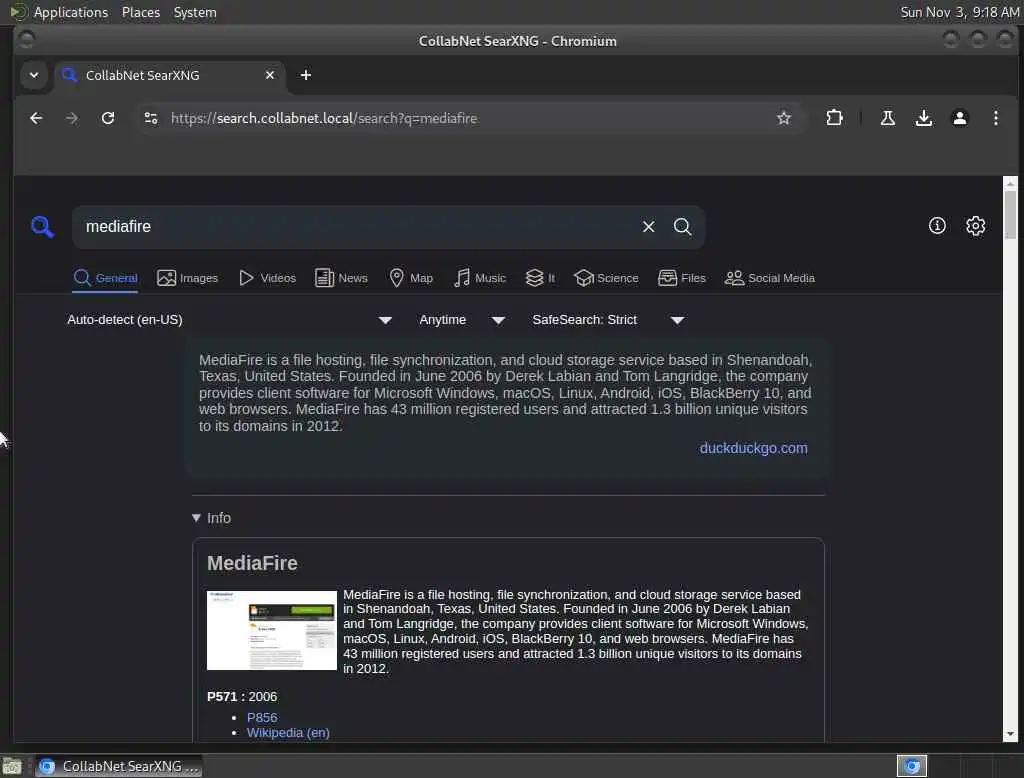1024x778 pixels.
Task: Switch to the Map category
Action: click(x=411, y=278)
